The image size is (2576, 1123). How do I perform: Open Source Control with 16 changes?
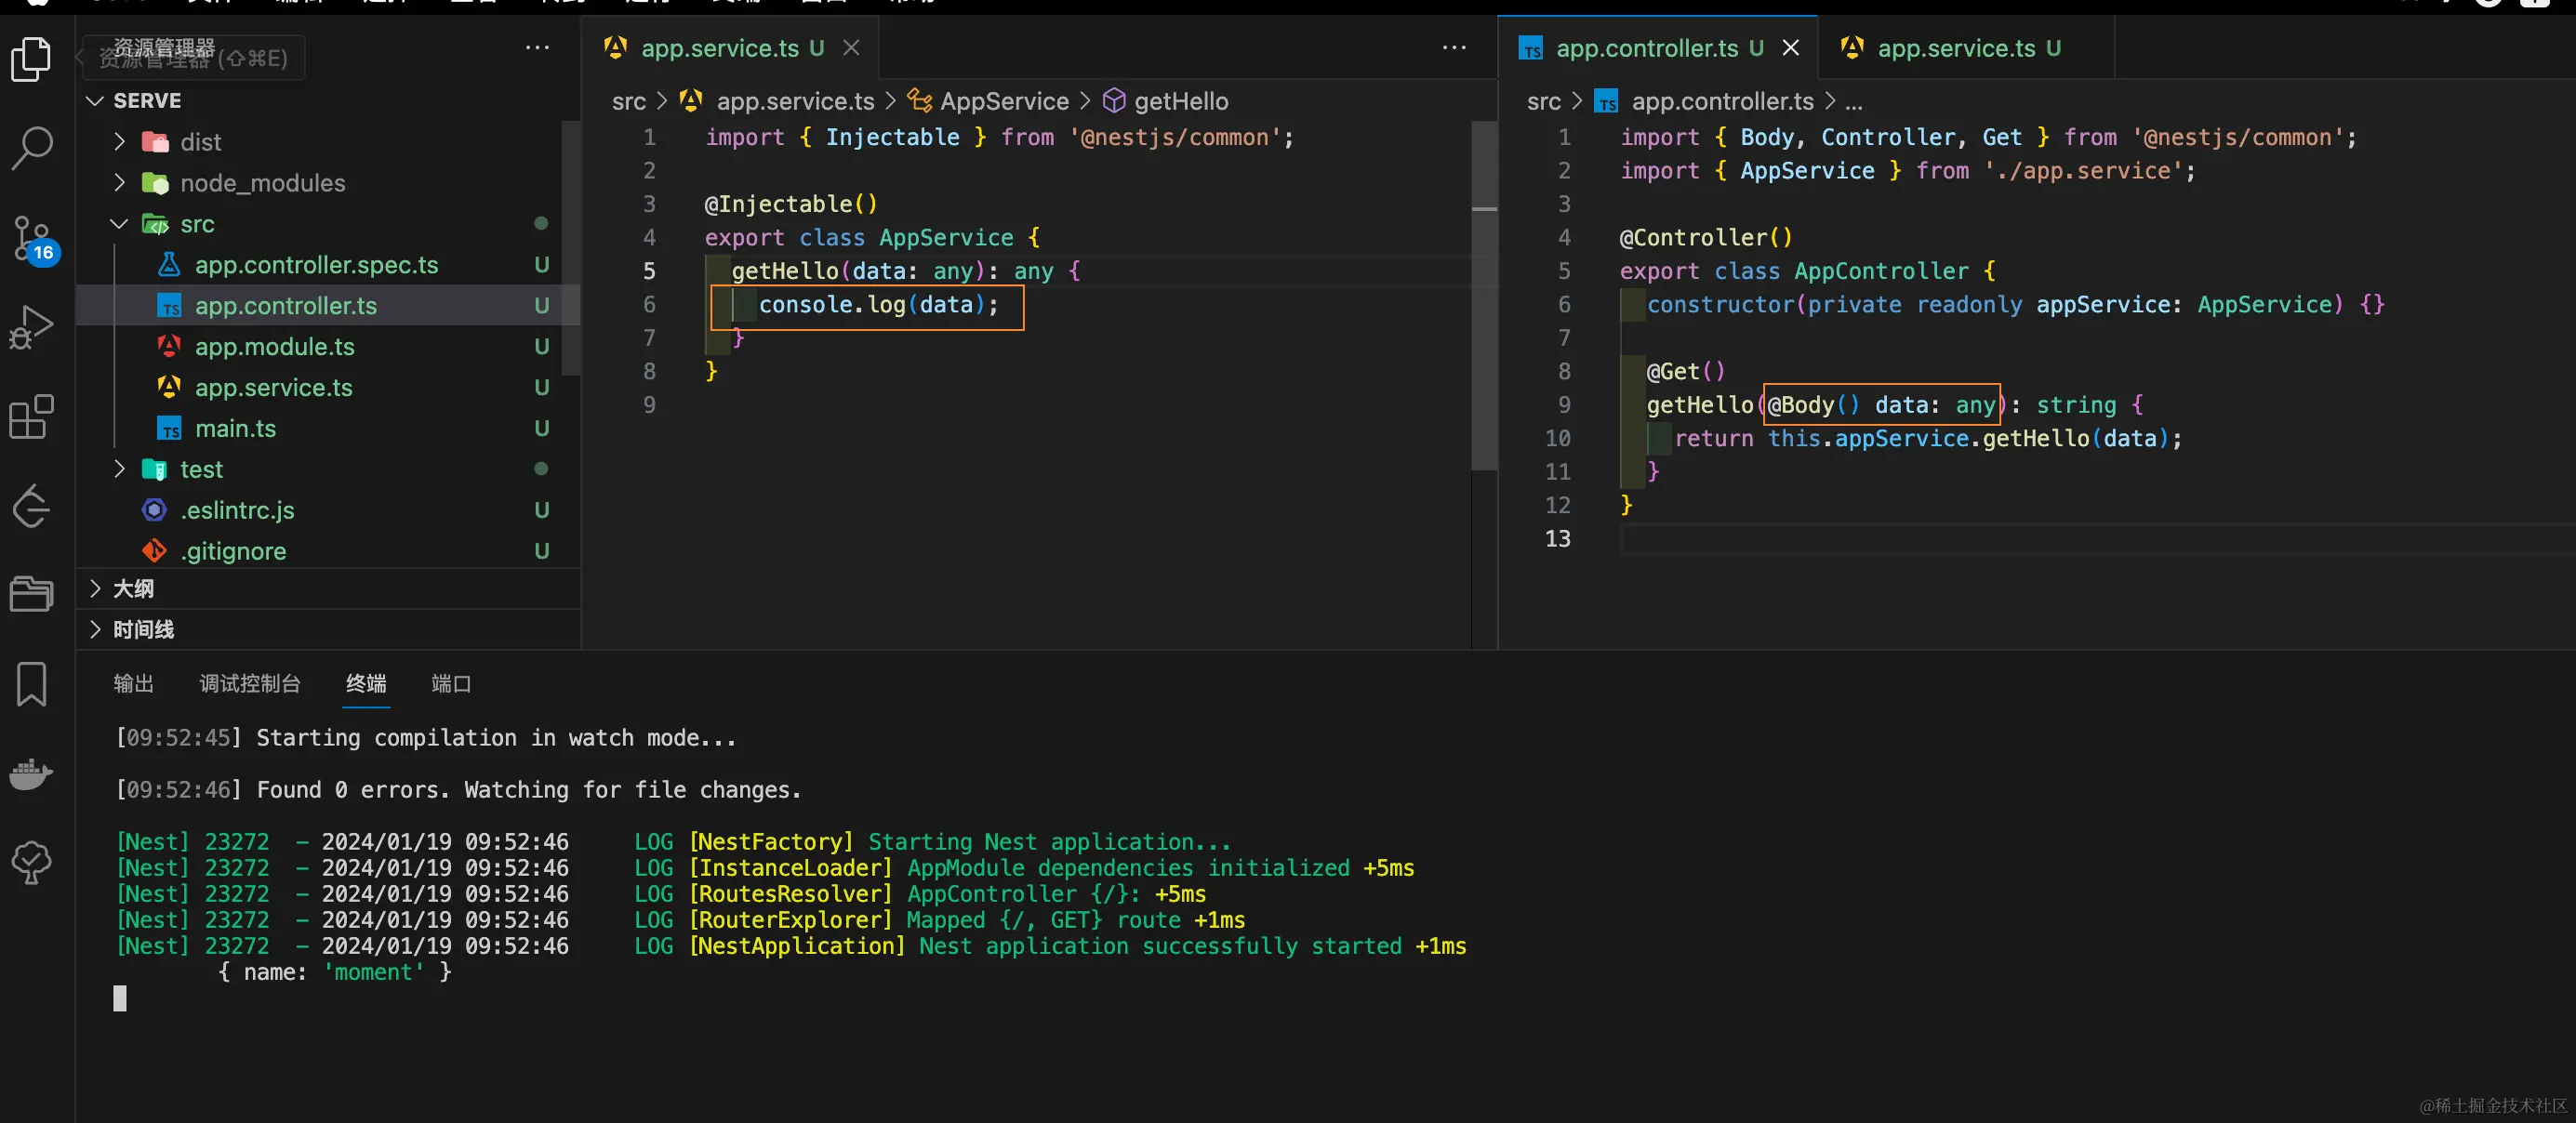click(x=33, y=238)
